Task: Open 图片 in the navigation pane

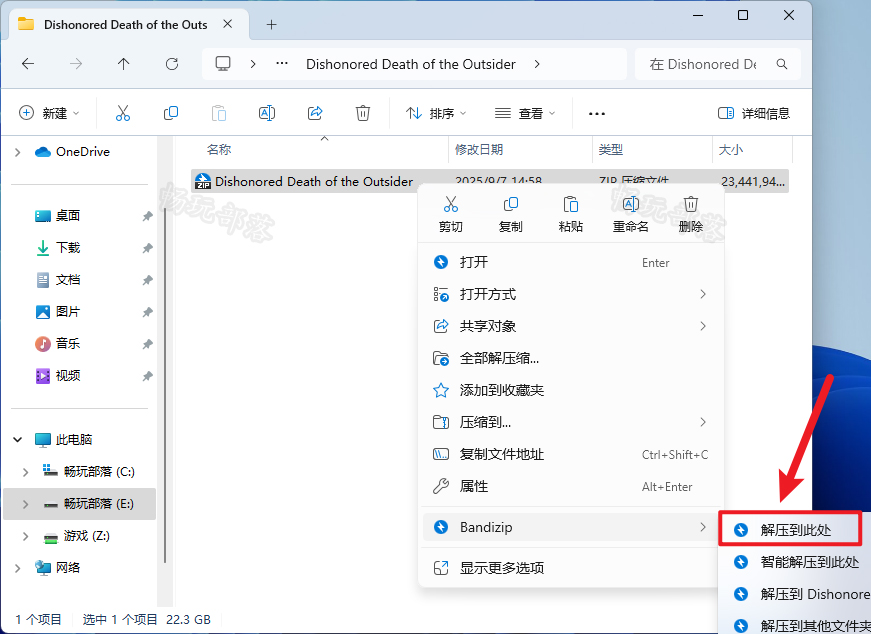Action: pyautogui.click(x=58, y=312)
